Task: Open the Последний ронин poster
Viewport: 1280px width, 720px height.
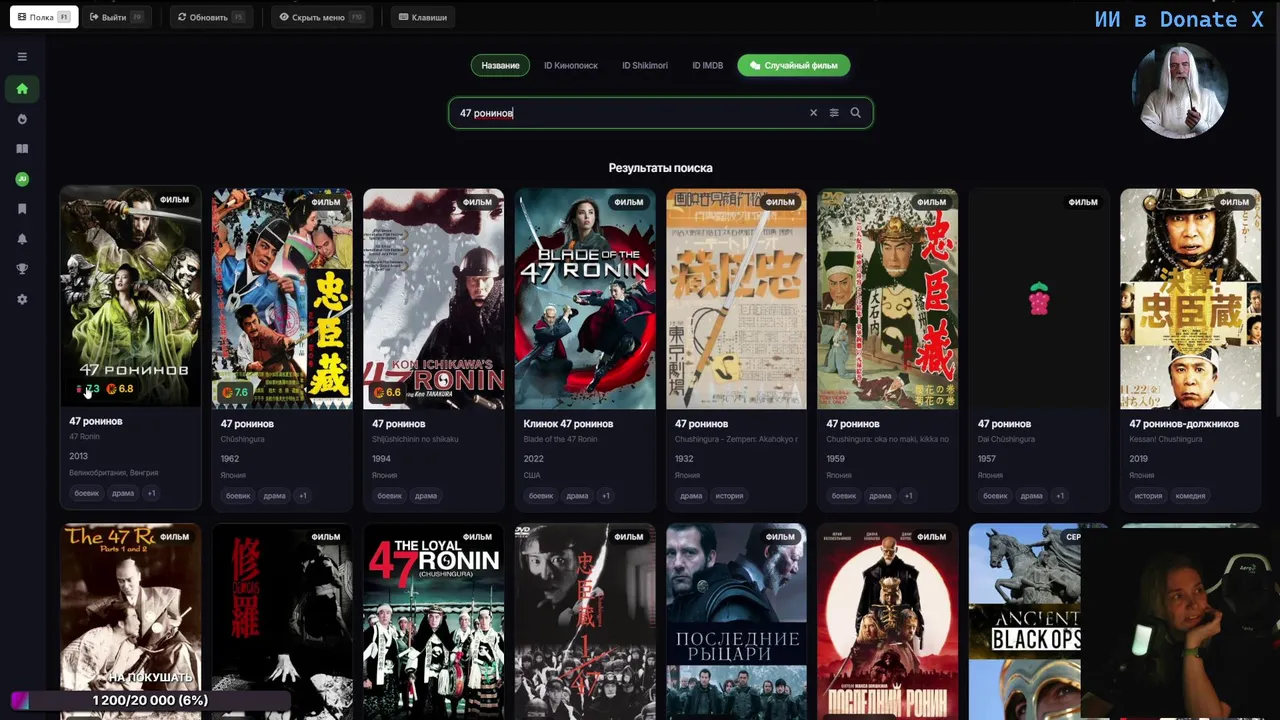Action: [888, 622]
